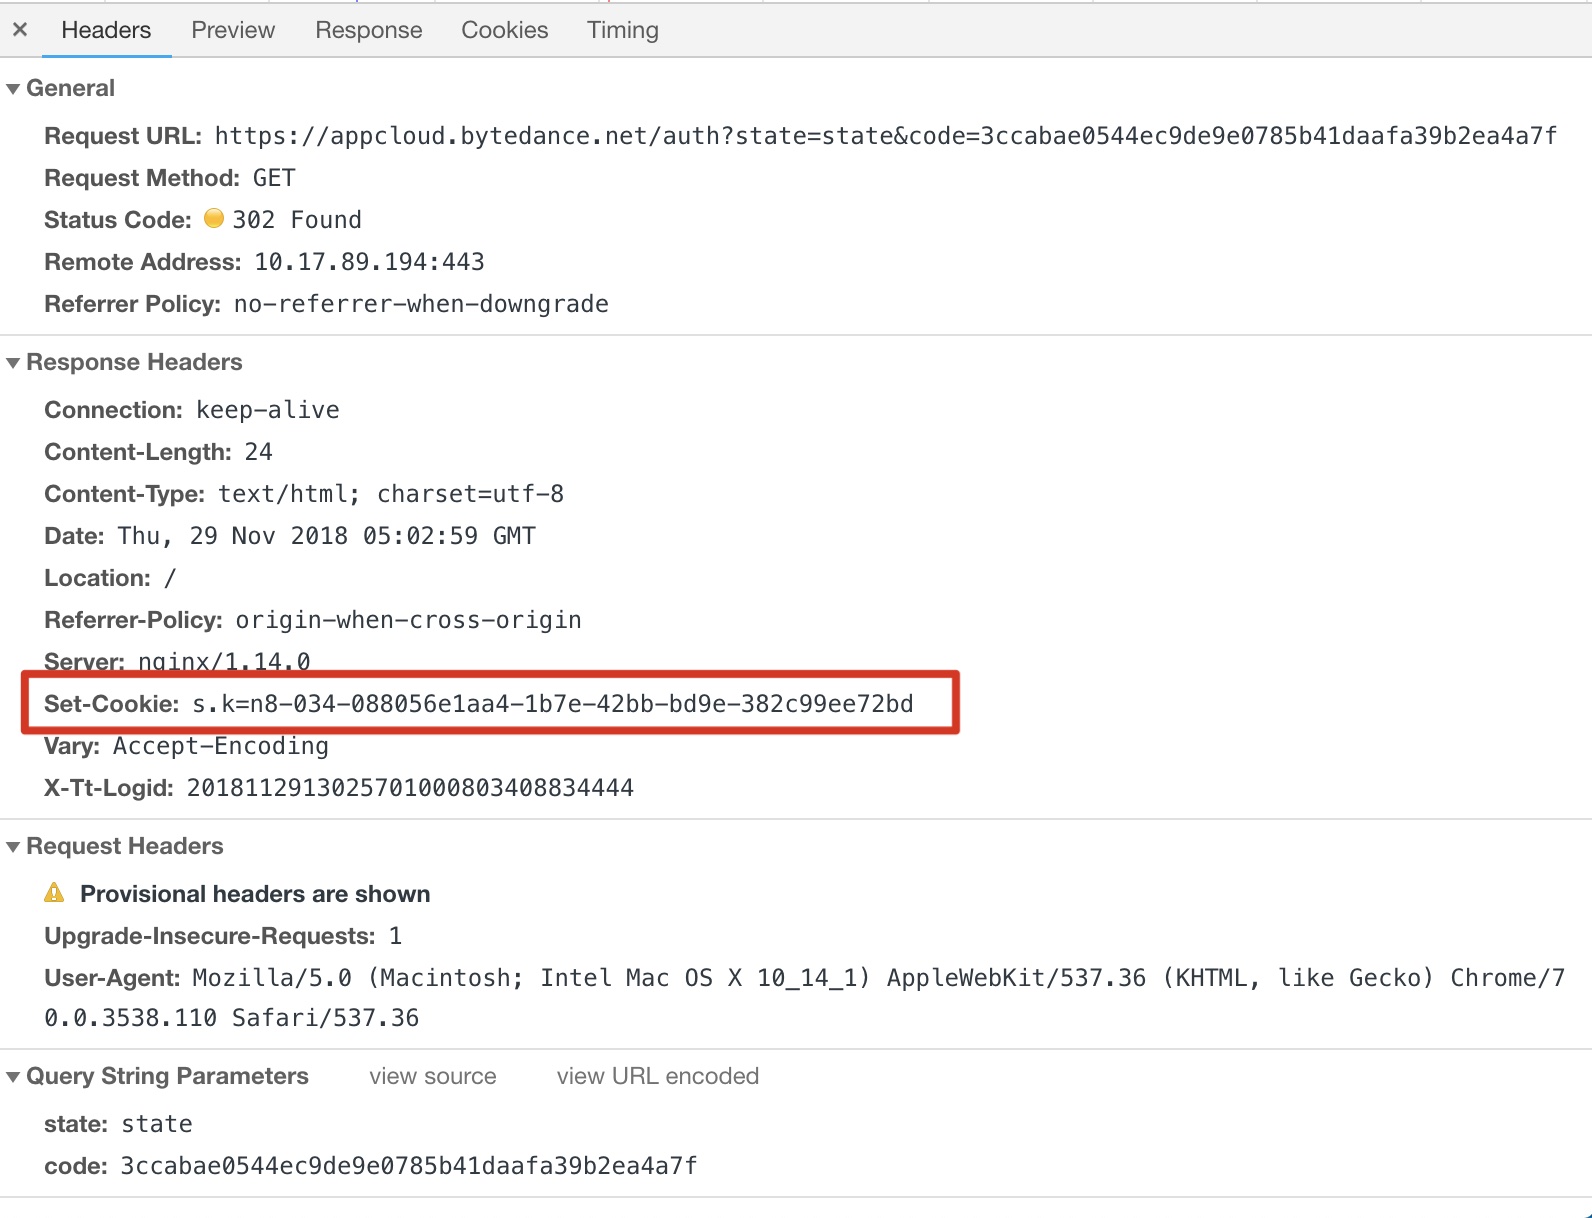Viewport: 1592px width, 1218px height.
Task: Click the Location header slash value
Action: coord(170,578)
